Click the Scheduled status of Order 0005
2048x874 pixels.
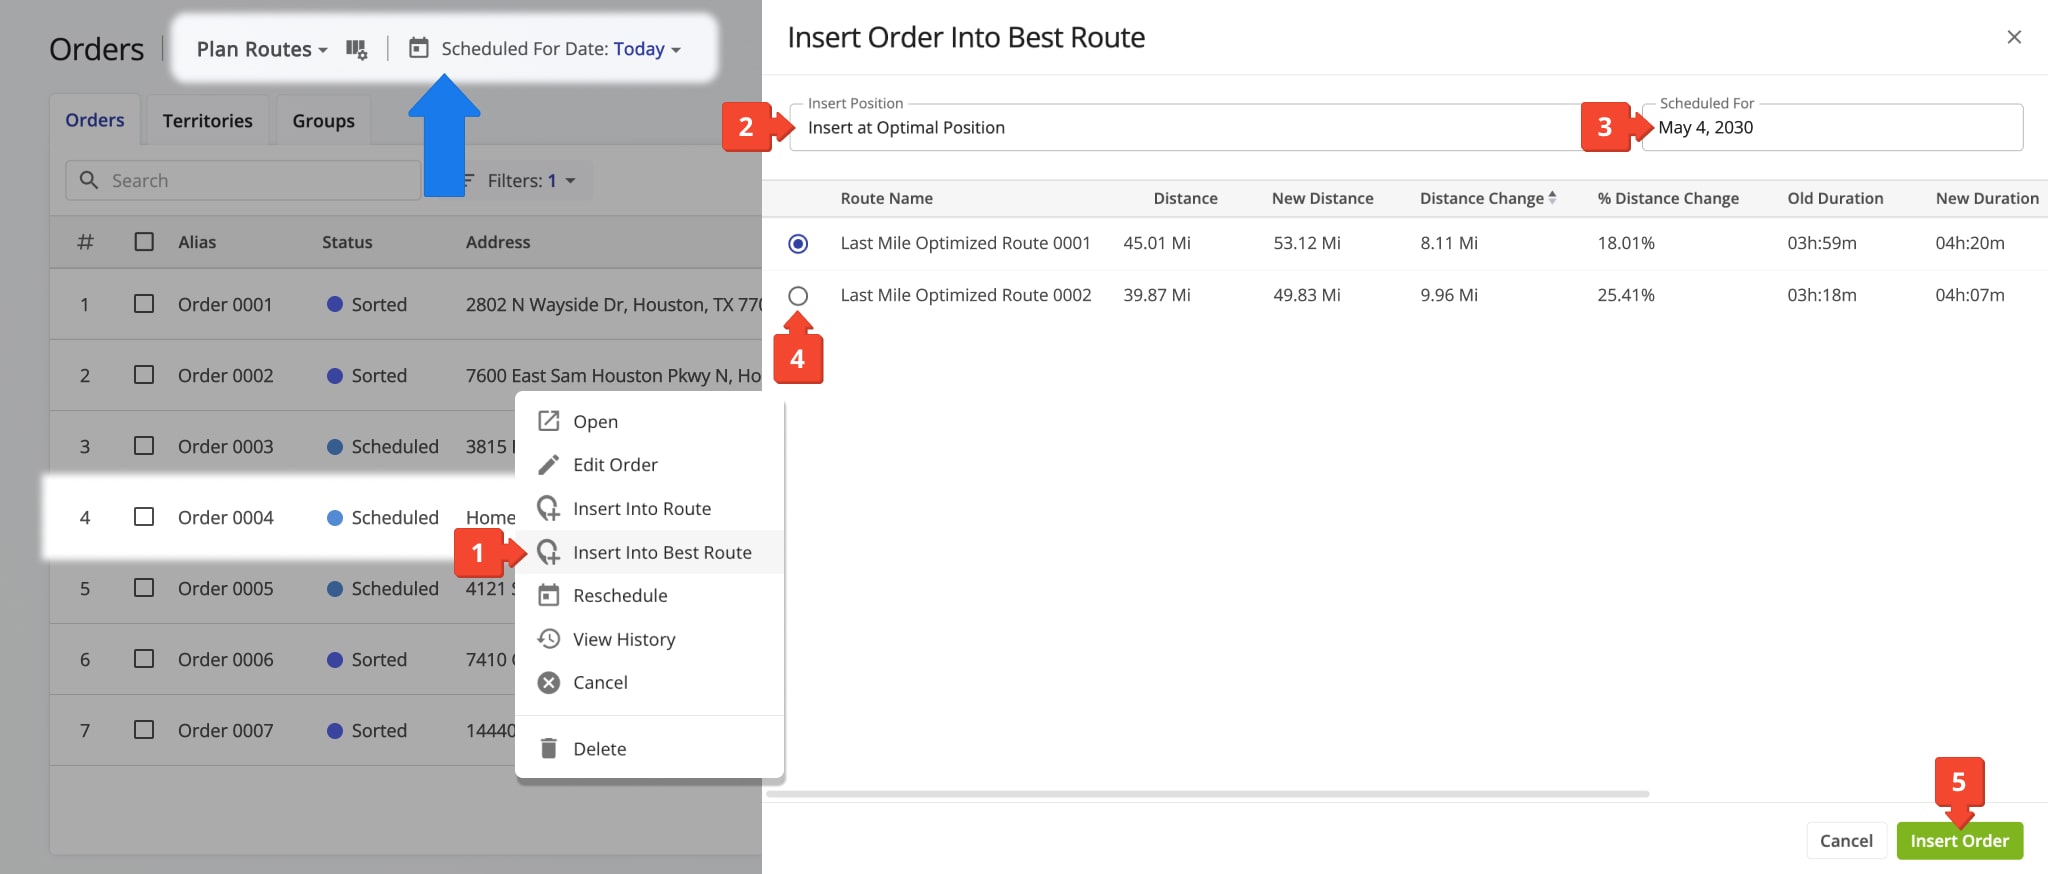[395, 588]
